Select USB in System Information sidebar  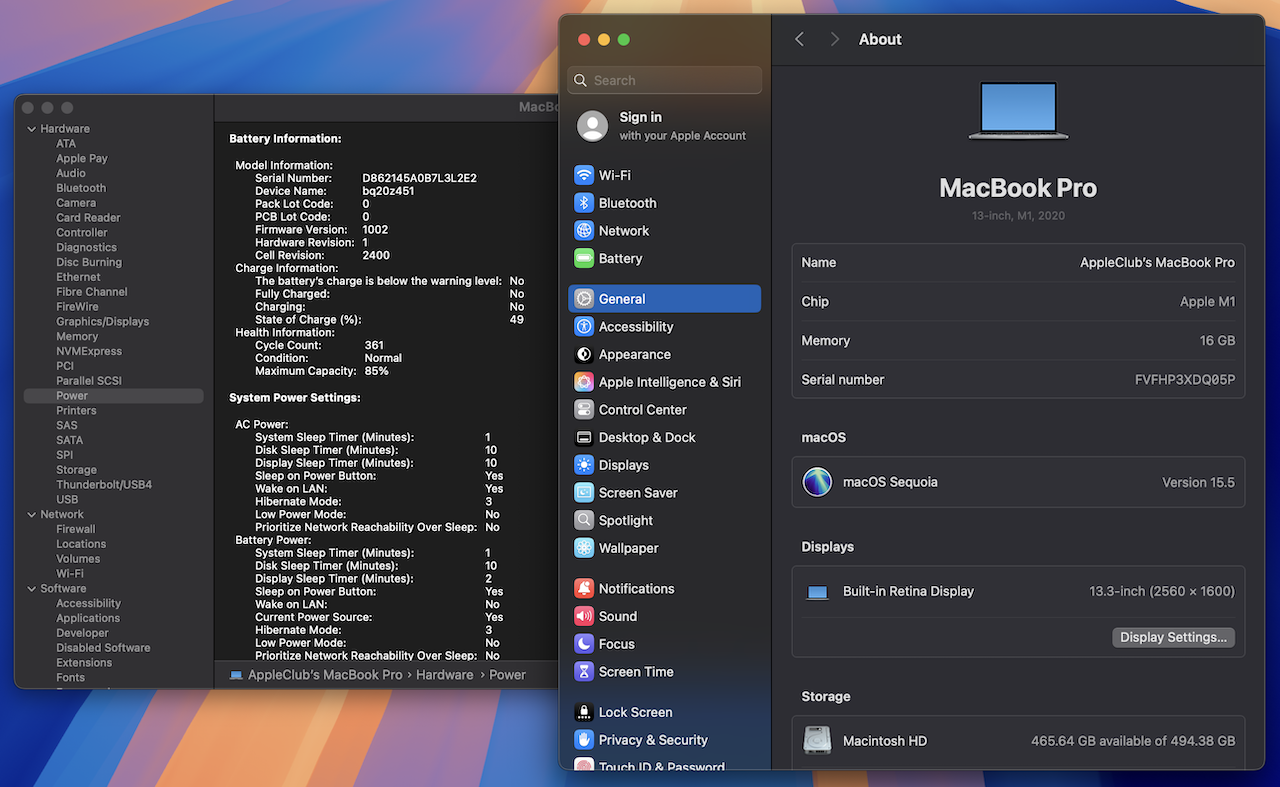tap(67, 500)
